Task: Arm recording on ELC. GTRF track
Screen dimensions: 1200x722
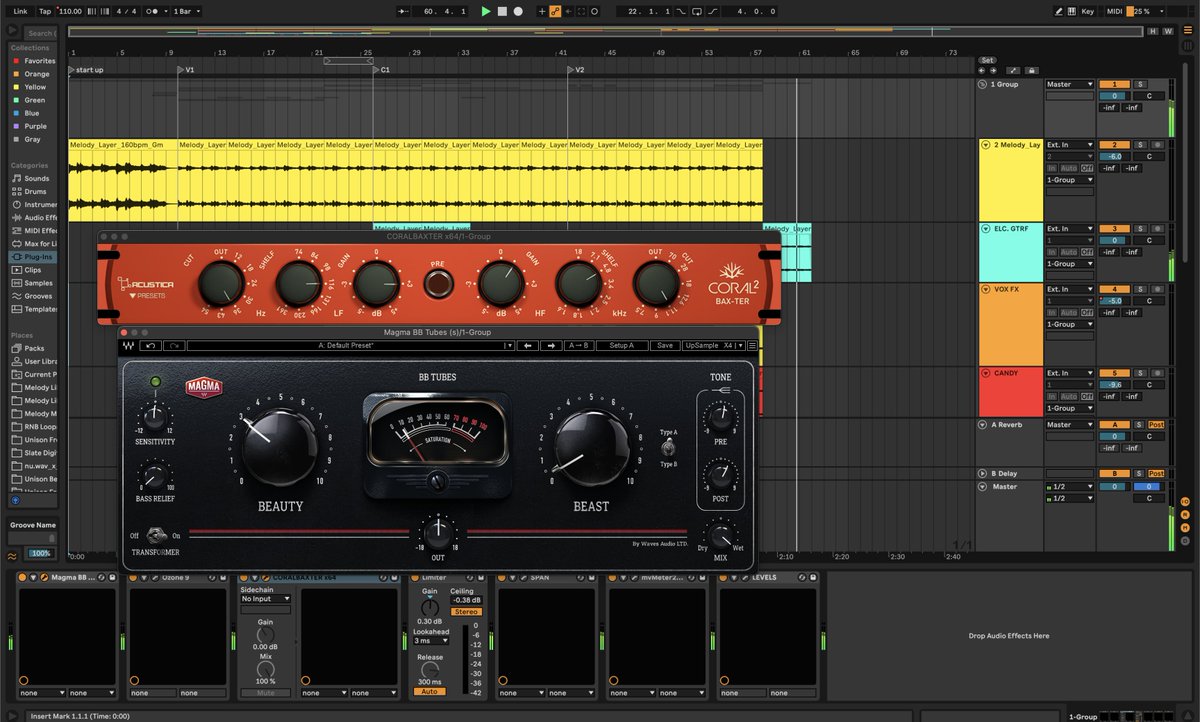Action: 1156,229
